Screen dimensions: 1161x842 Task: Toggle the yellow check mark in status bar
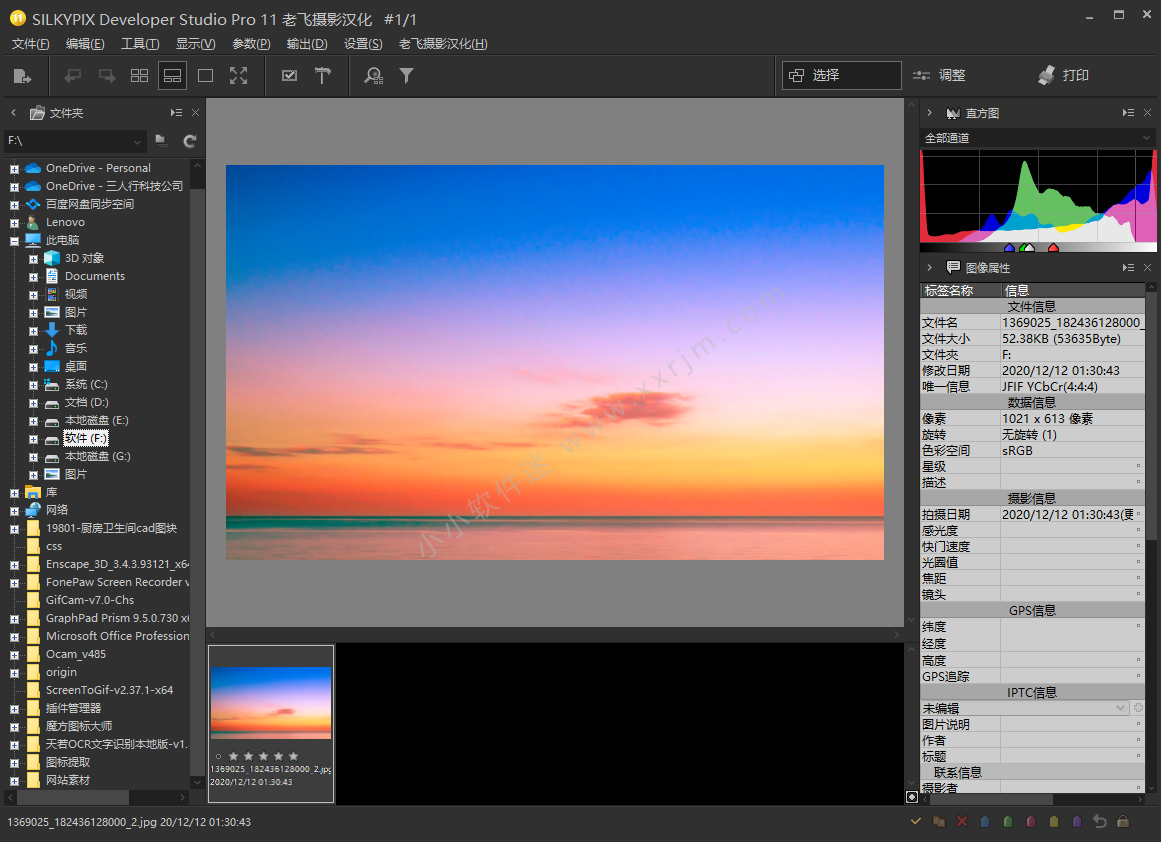915,821
